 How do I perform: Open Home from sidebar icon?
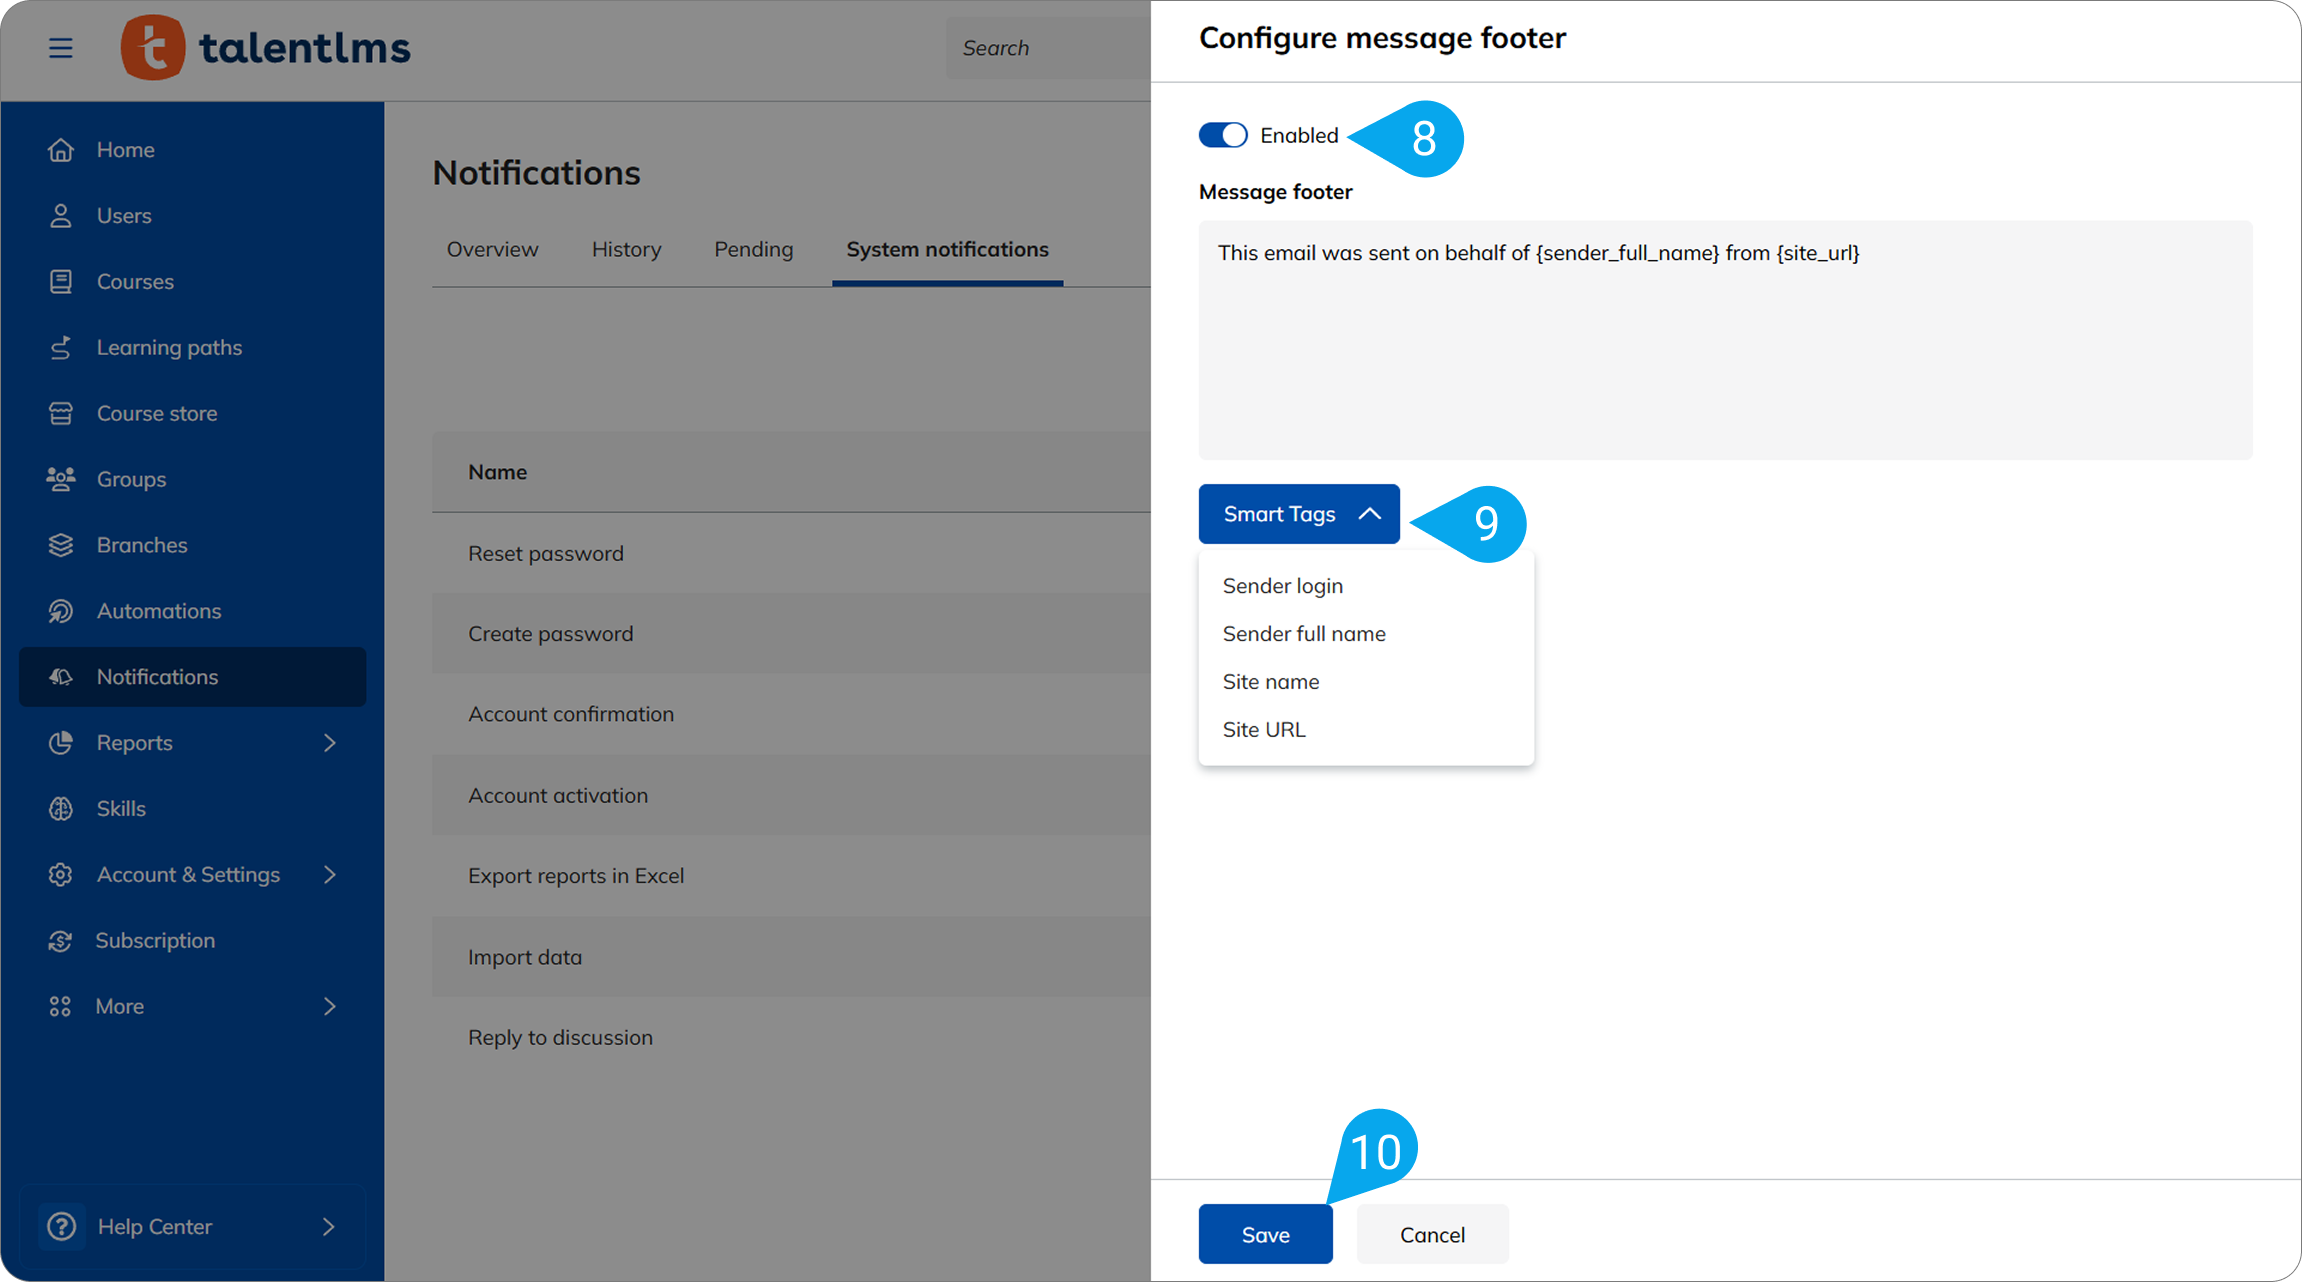click(61, 150)
